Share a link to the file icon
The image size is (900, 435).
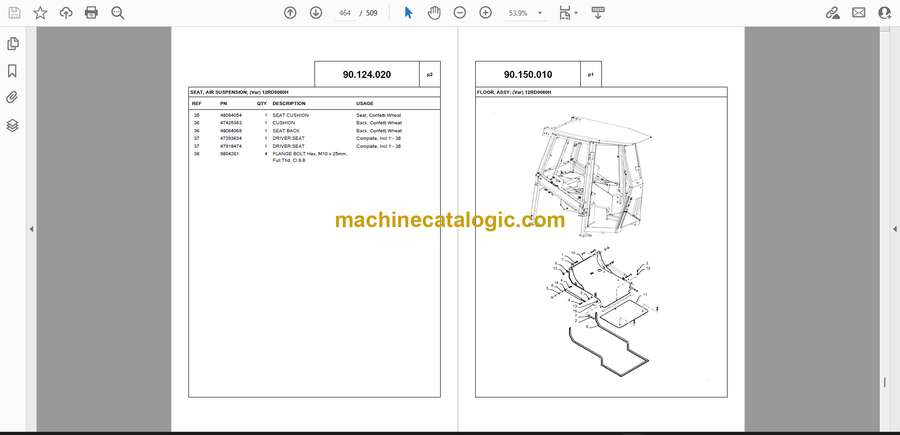pyautogui.click(x=833, y=13)
